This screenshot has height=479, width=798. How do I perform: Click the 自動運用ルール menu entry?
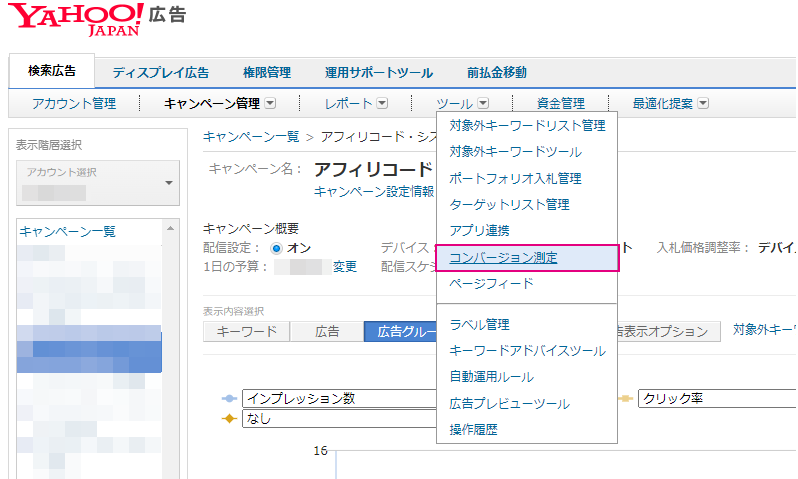click(491, 377)
